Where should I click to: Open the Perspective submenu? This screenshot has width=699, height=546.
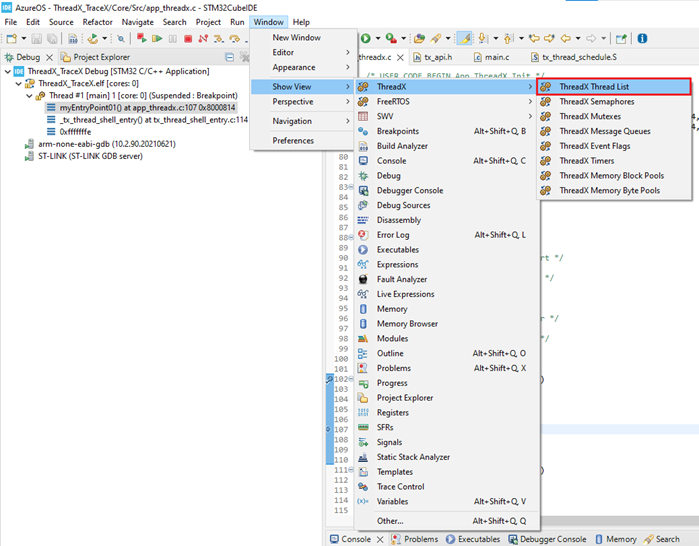click(304, 102)
